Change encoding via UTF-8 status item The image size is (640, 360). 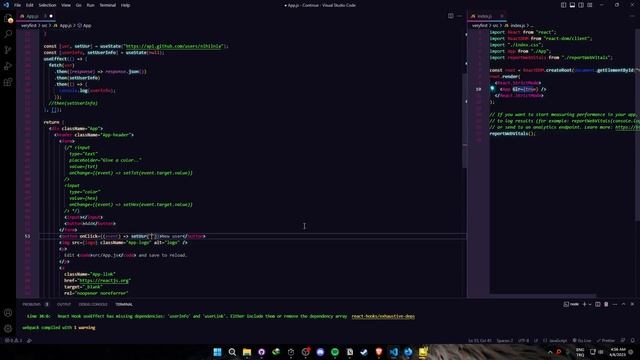523,340
